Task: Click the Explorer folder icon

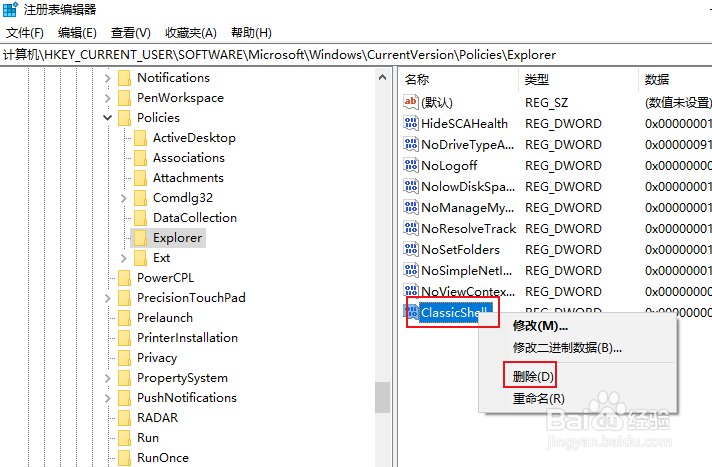Action: (x=140, y=238)
